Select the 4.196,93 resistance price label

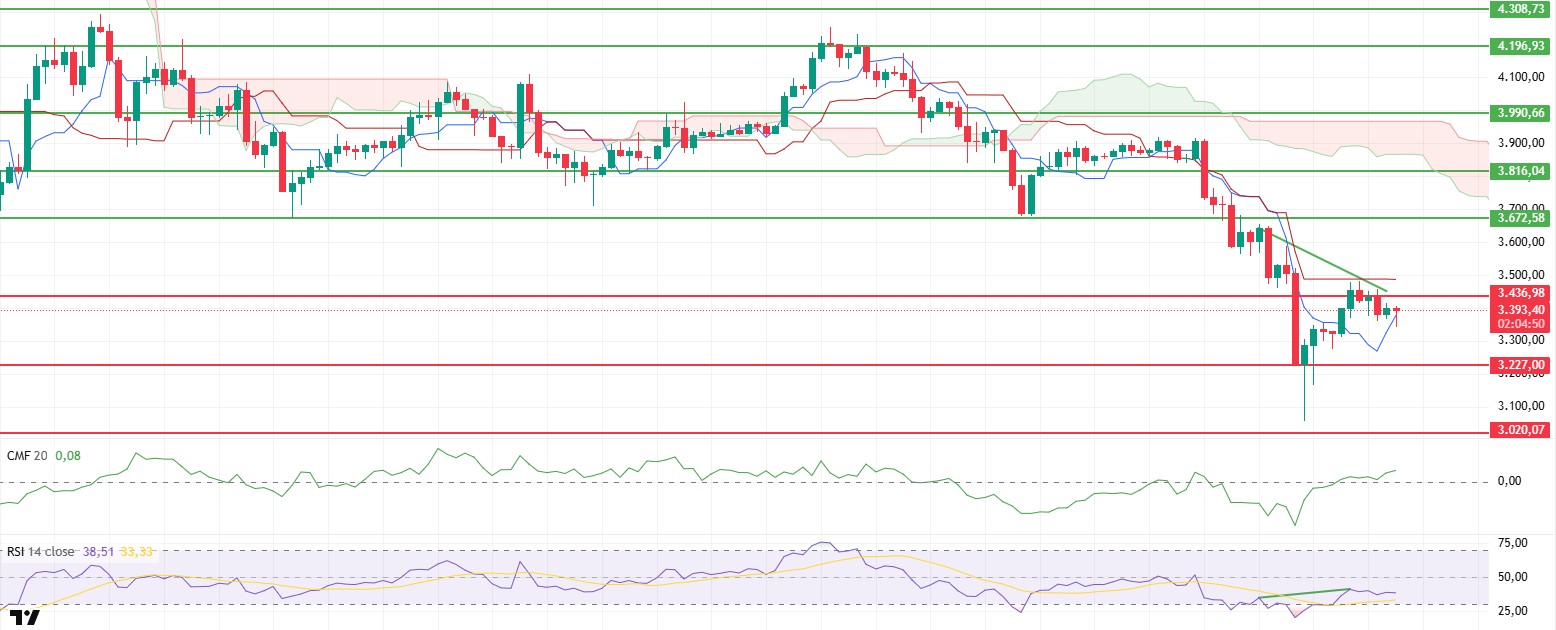tap(1522, 45)
